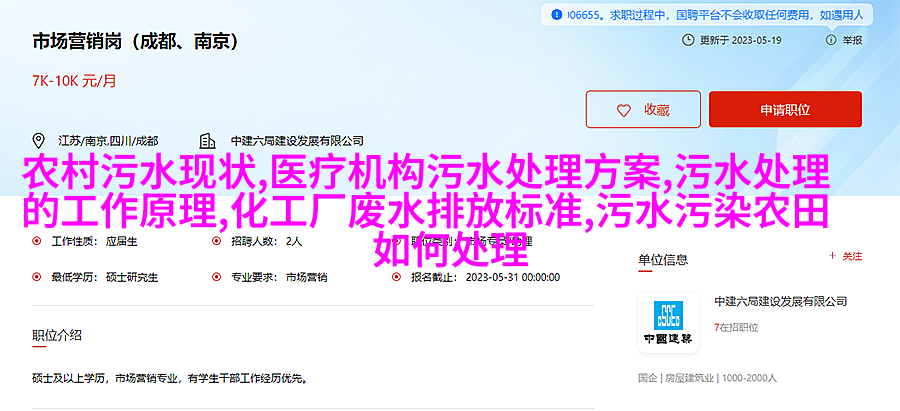Viewport: 900px width, 411px height.
Task: Select the red bullet beside 工作性质
Action: pos(37,242)
